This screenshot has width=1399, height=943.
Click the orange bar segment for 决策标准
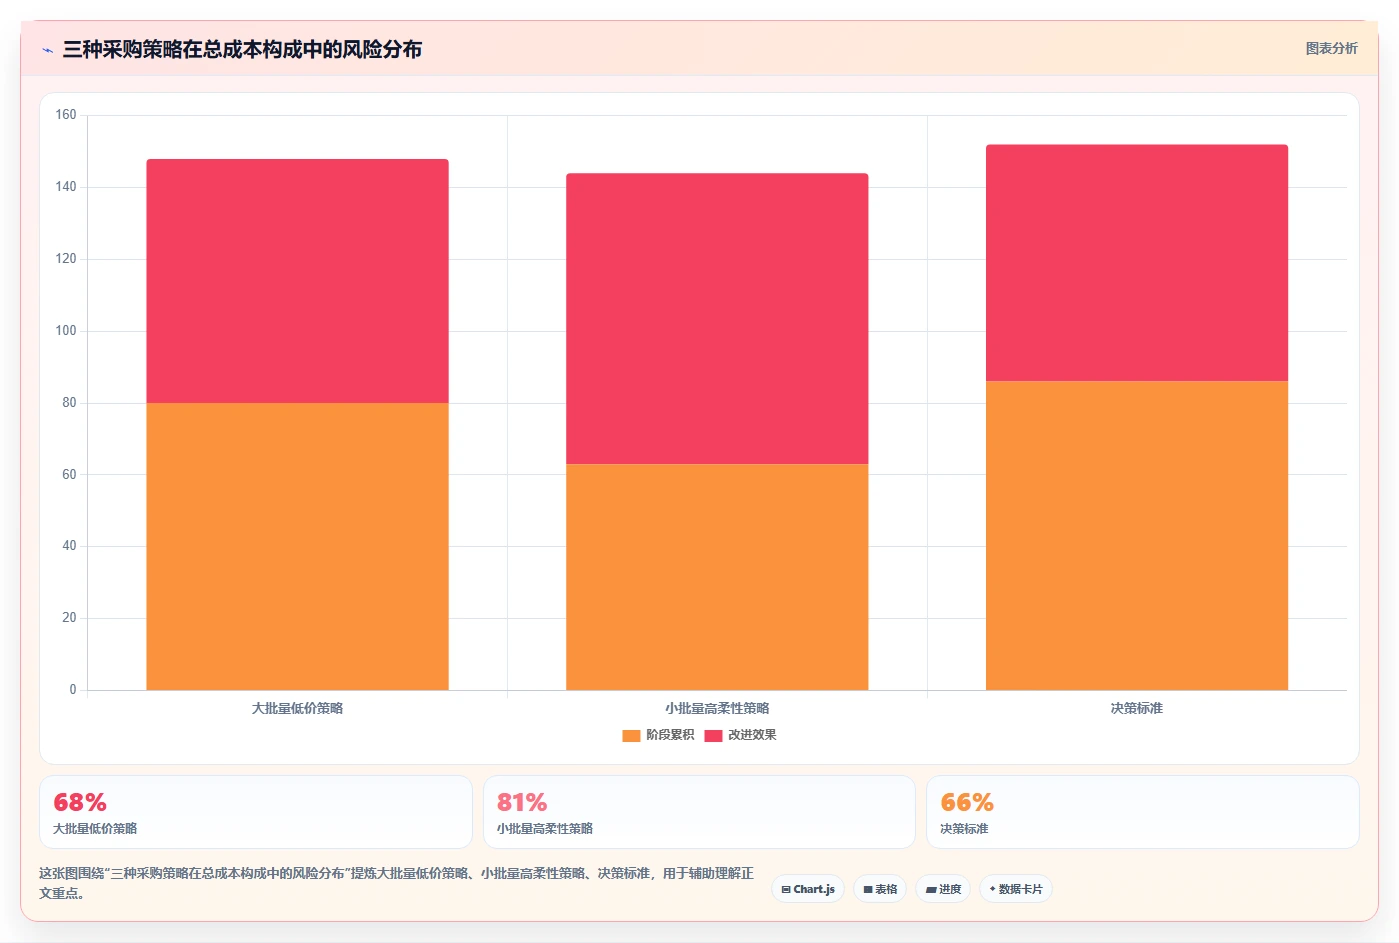point(1137,535)
